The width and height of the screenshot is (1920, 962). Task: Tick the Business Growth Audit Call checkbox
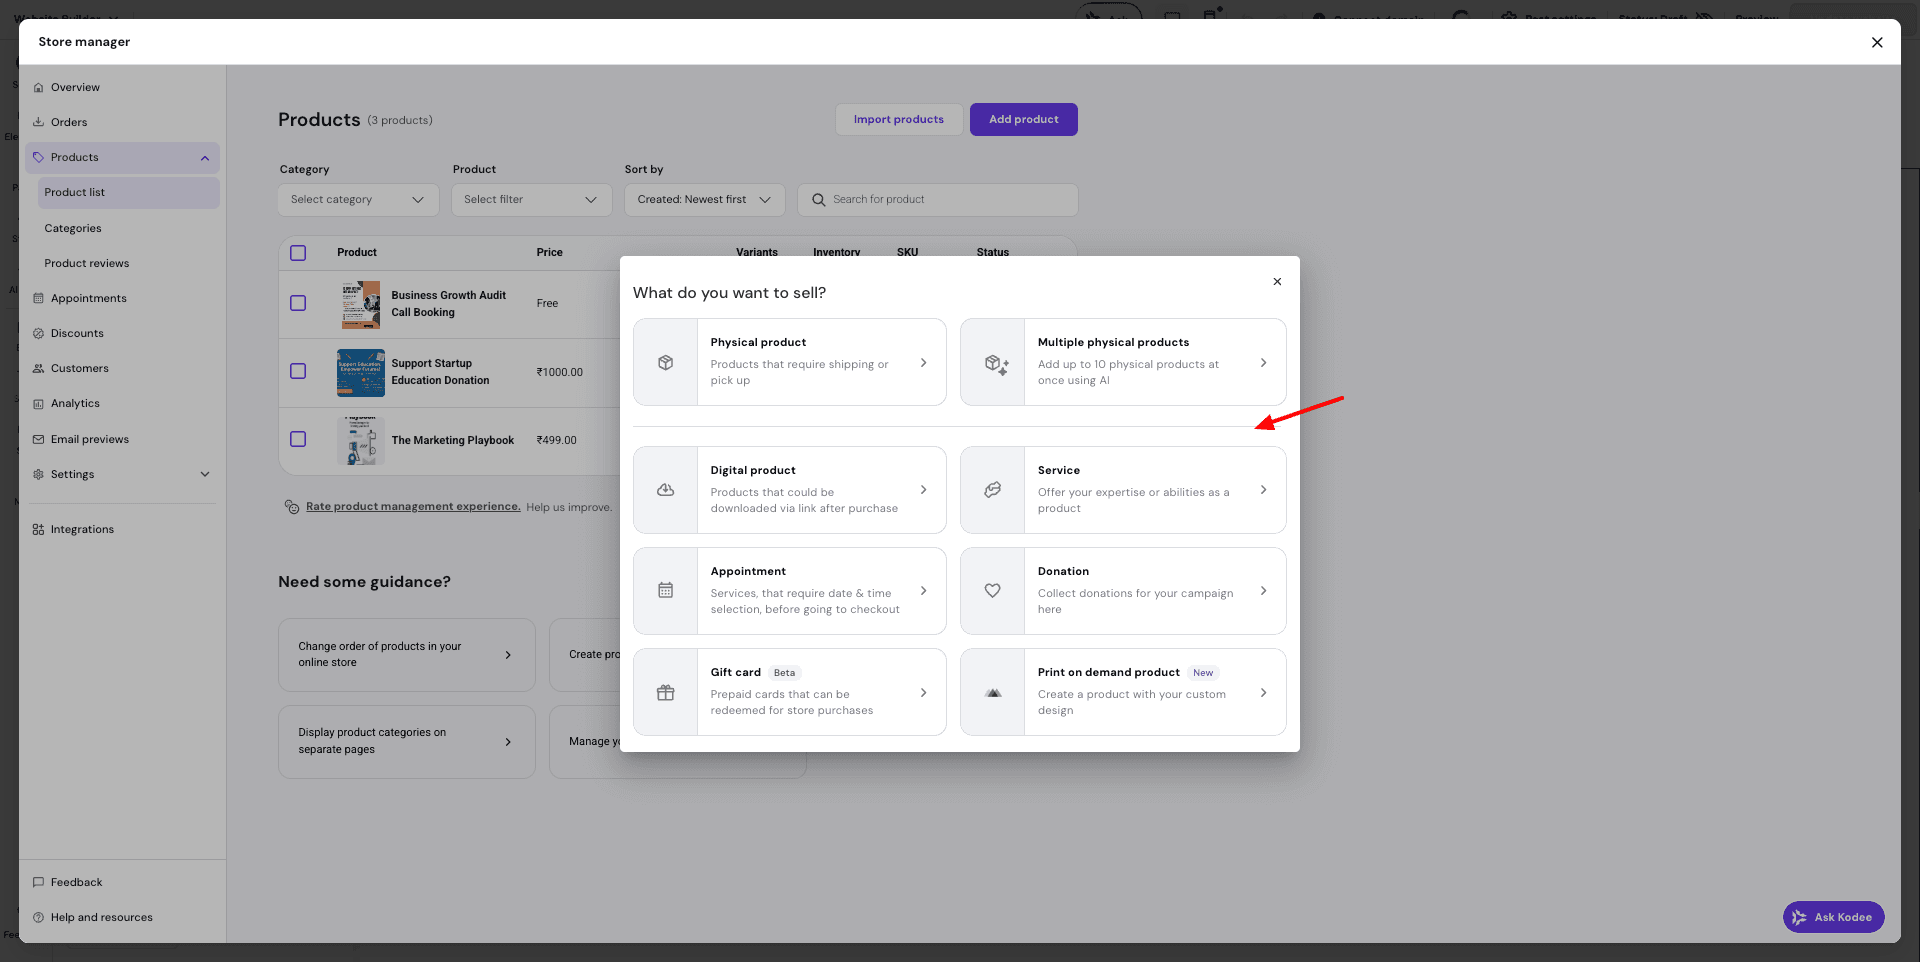coord(298,303)
